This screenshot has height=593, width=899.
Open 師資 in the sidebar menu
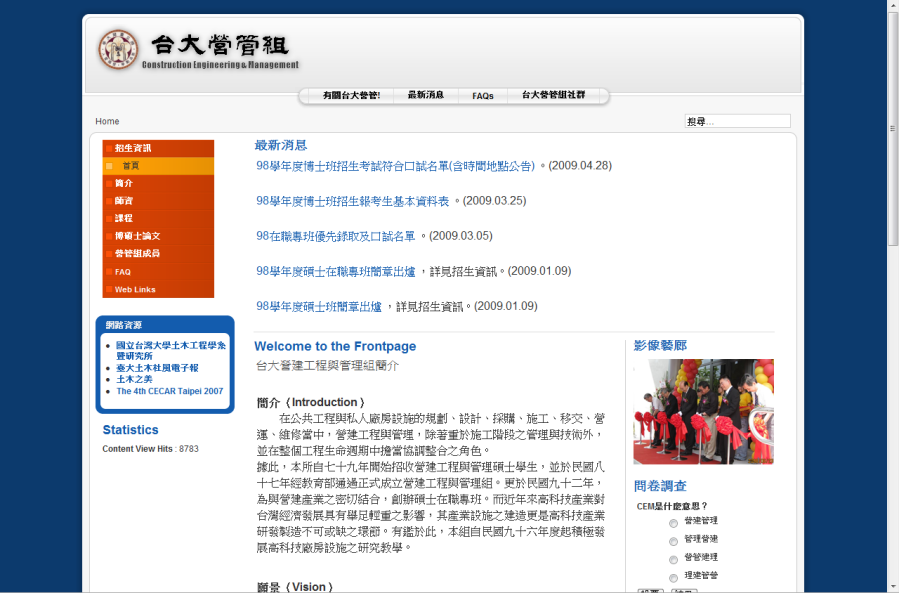tap(123, 201)
